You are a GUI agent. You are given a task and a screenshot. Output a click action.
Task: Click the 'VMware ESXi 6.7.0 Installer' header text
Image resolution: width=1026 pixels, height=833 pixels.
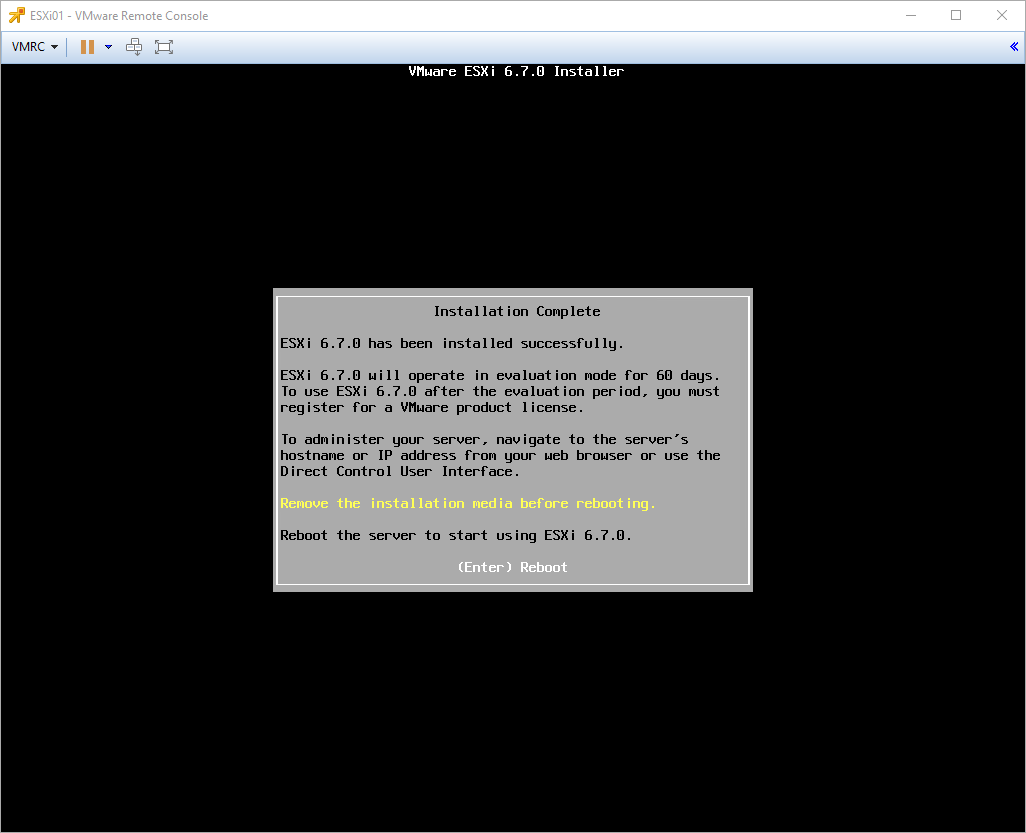pyautogui.click(x=516, y=71)
